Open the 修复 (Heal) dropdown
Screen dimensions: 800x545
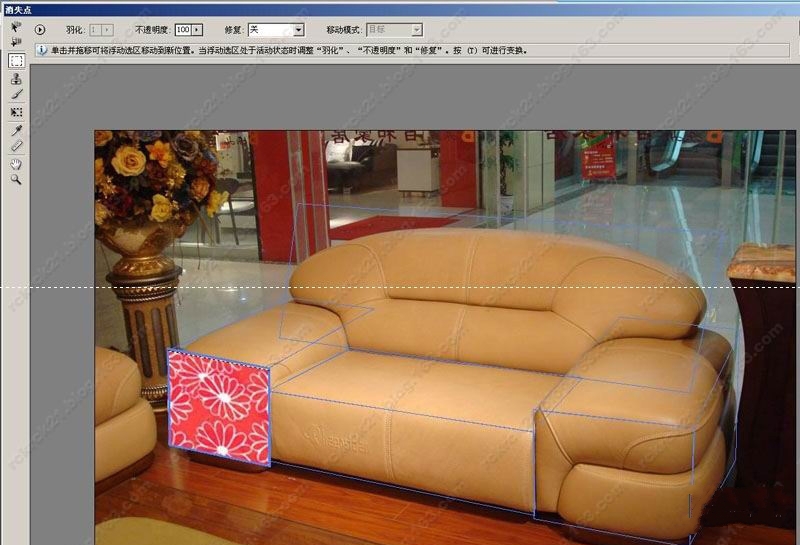pyautogui.click(x=276, y=30)
